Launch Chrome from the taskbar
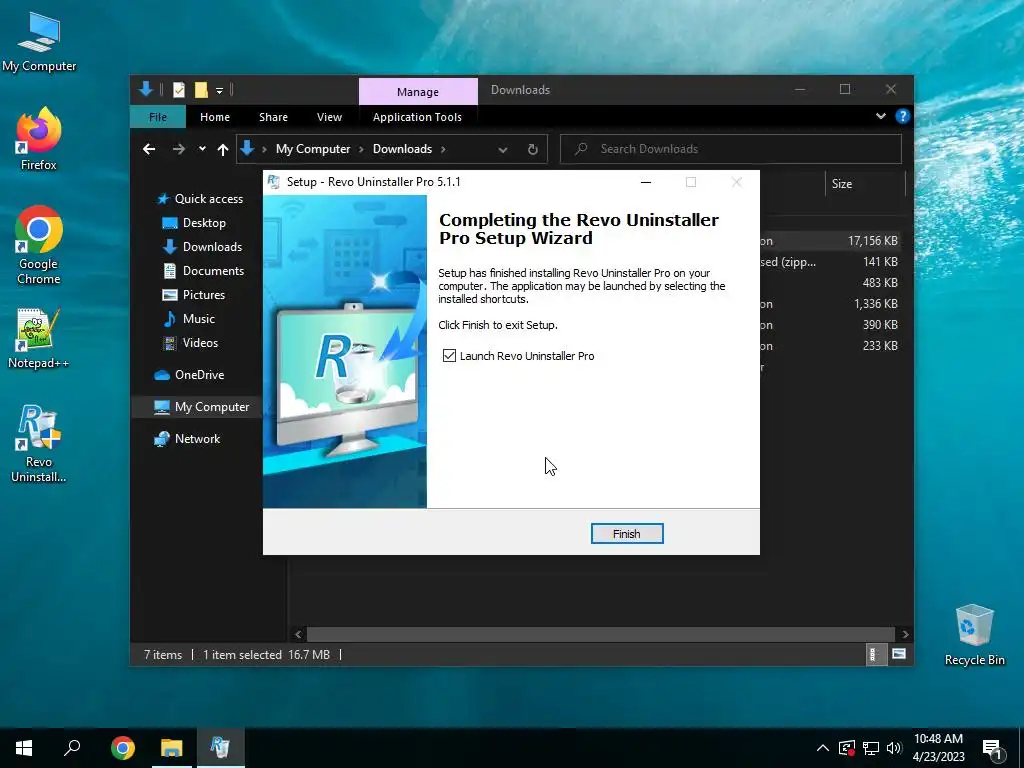 point(123,748)
